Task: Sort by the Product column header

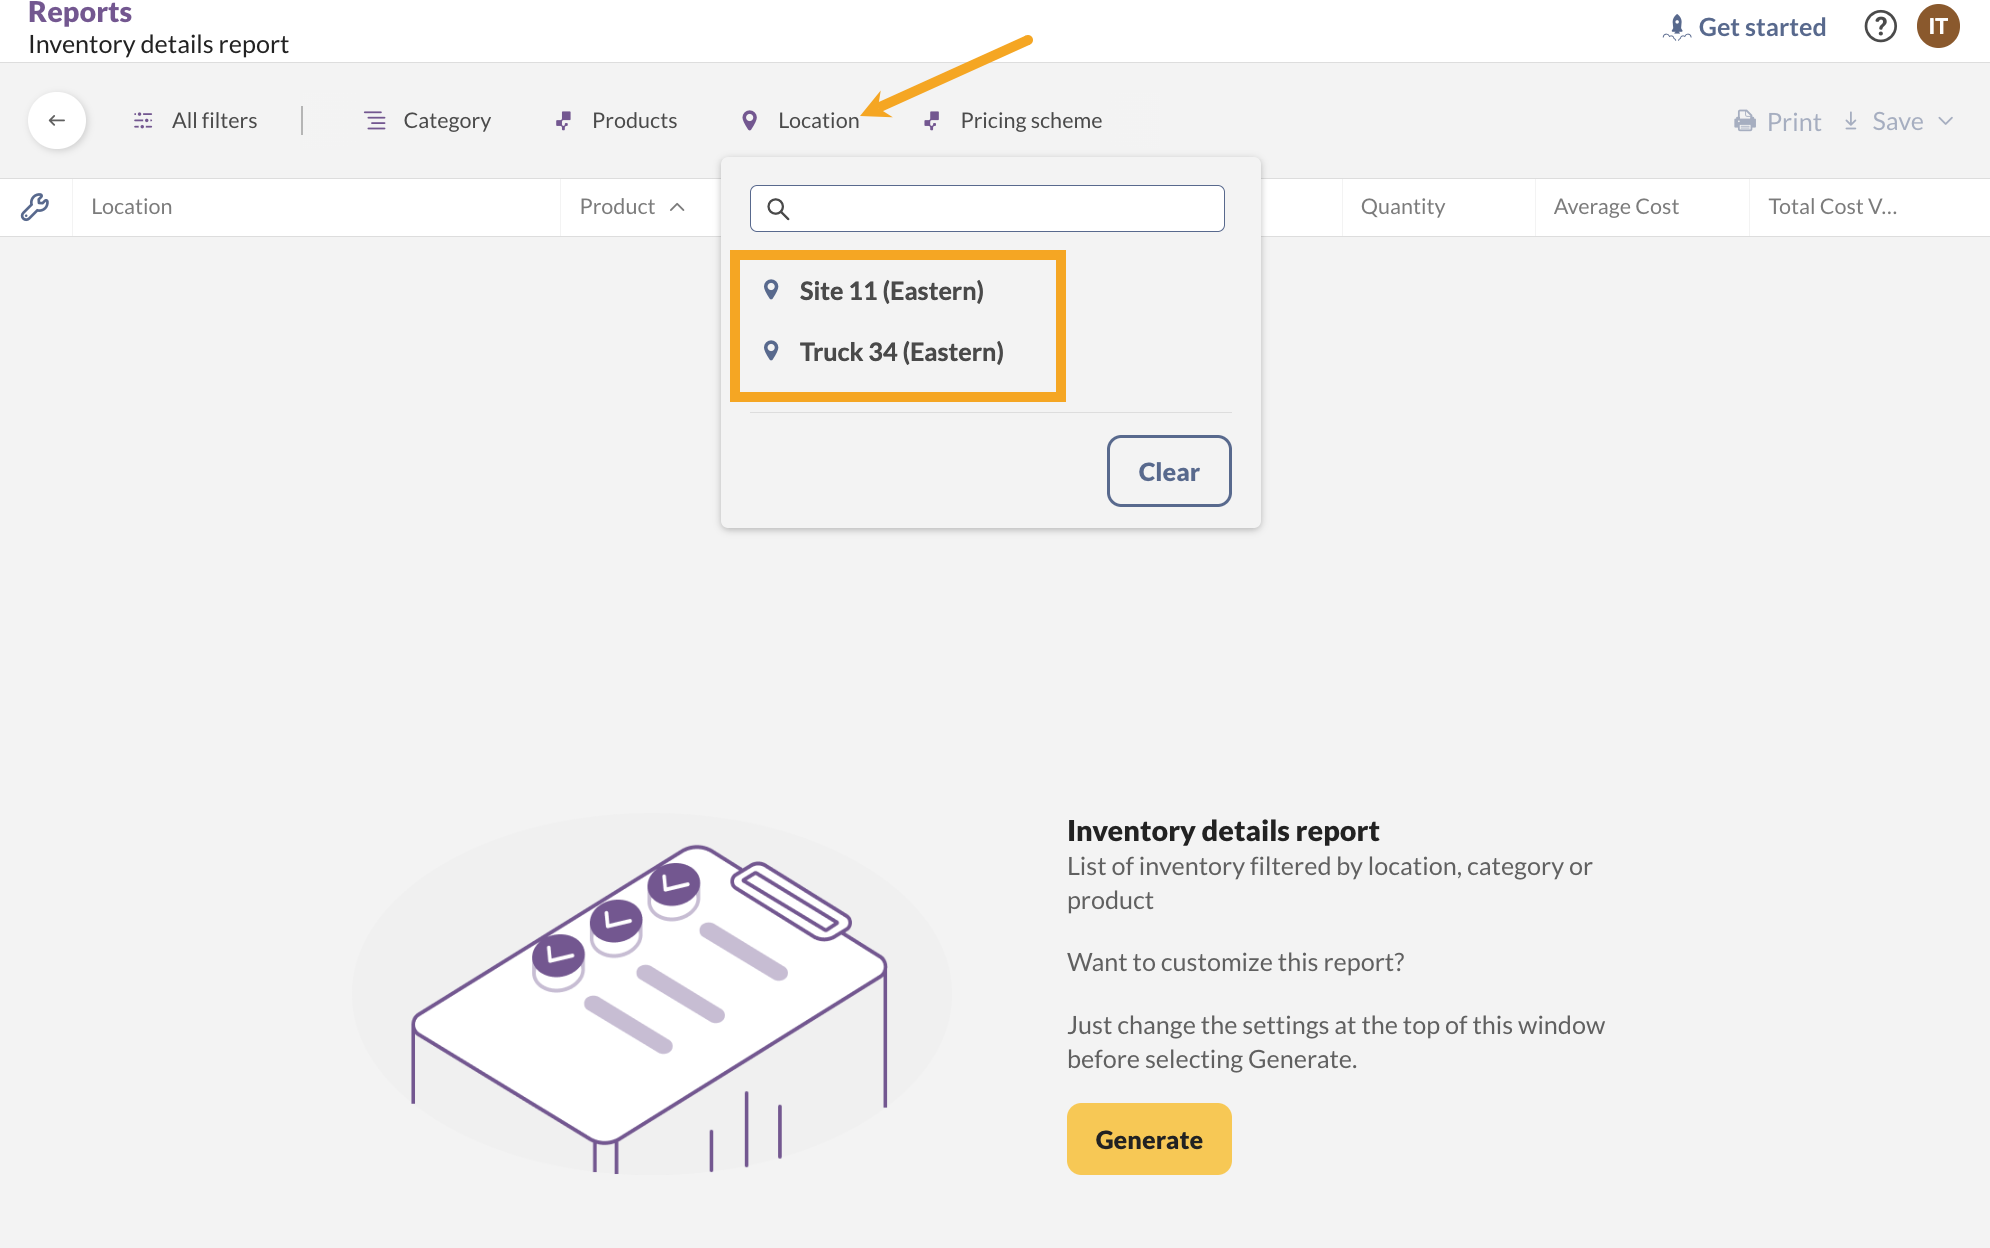Action: (618, 207)
